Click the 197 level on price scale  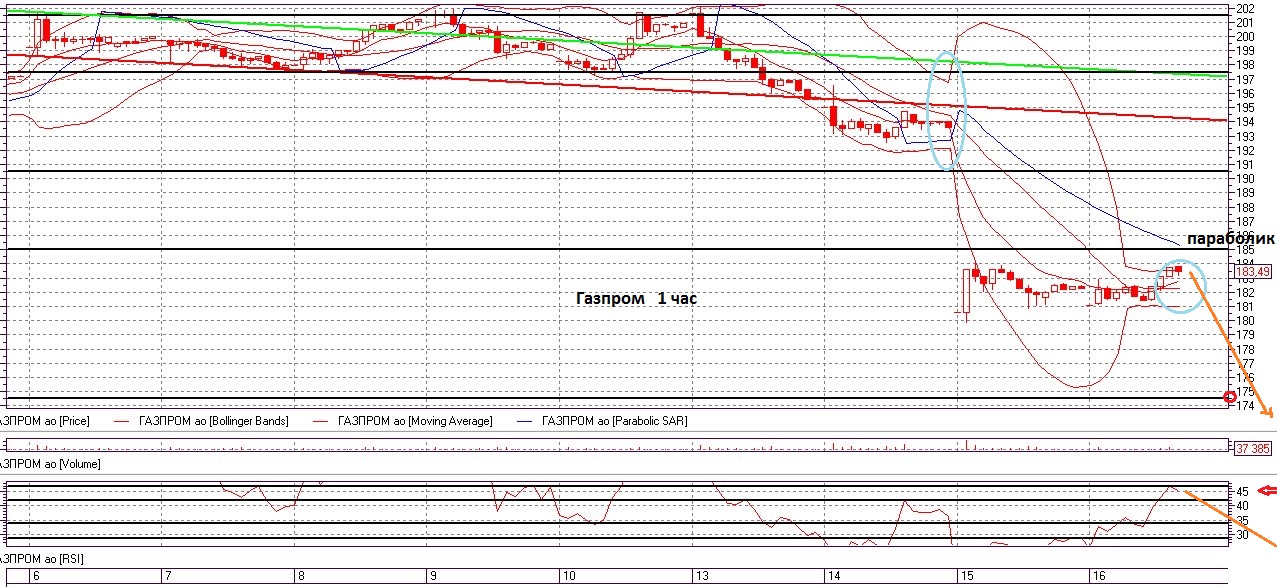[1246, 80]
